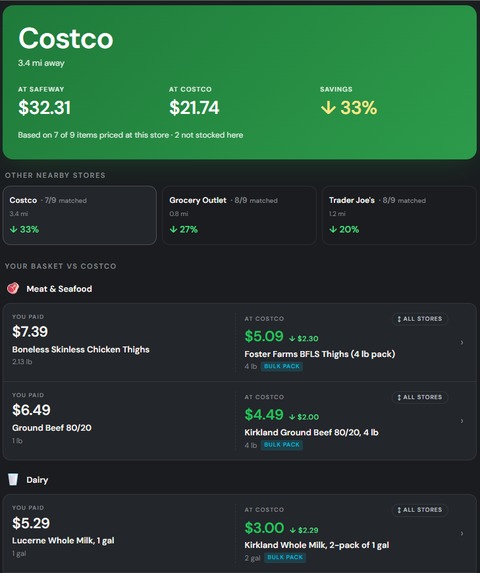Click the Bulk Pack badge on Kirkland Milk
The width and height of the screenshot is (480, 573).
(285, 557)
